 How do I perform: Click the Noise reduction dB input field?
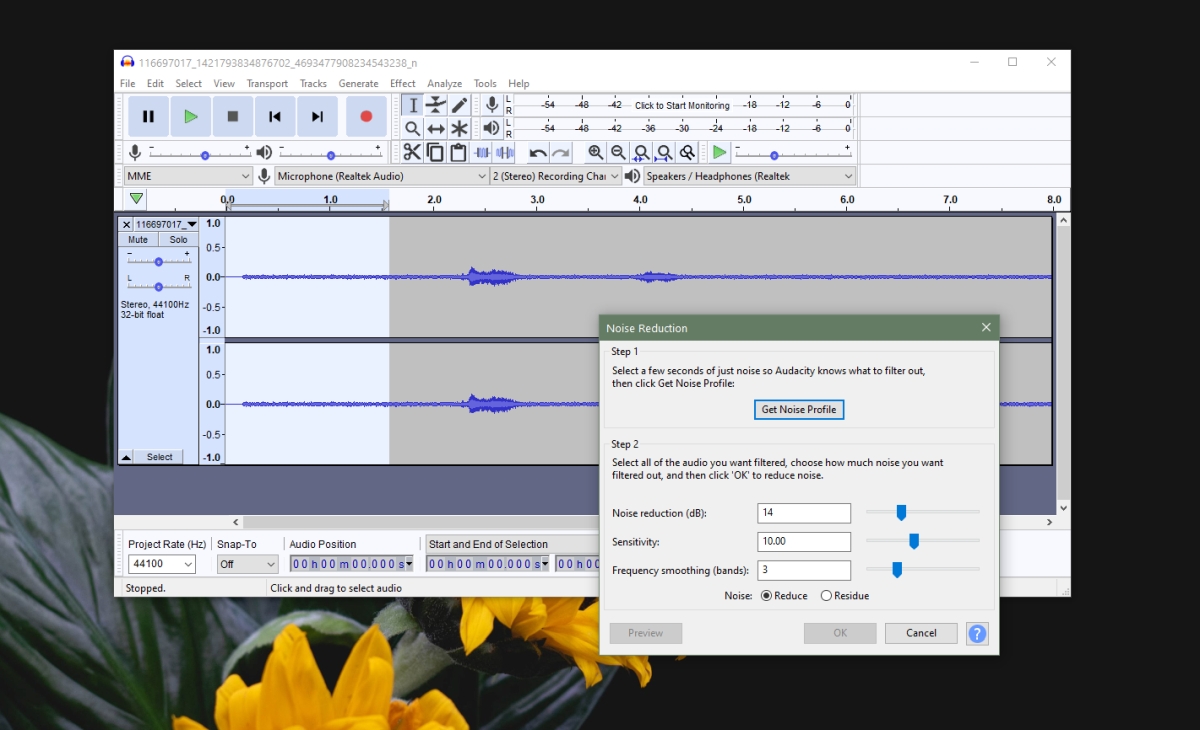tap(803, 512)
